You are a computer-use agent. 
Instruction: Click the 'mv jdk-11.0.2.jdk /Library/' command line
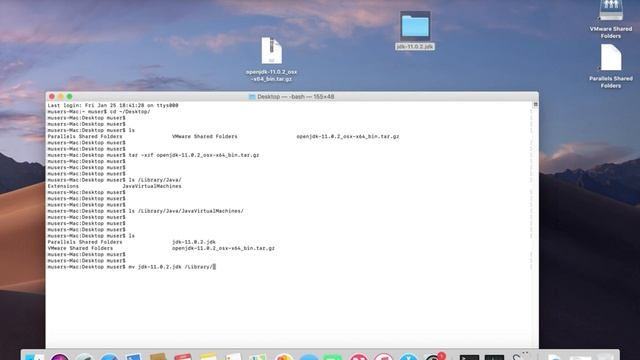coord(131,267)
